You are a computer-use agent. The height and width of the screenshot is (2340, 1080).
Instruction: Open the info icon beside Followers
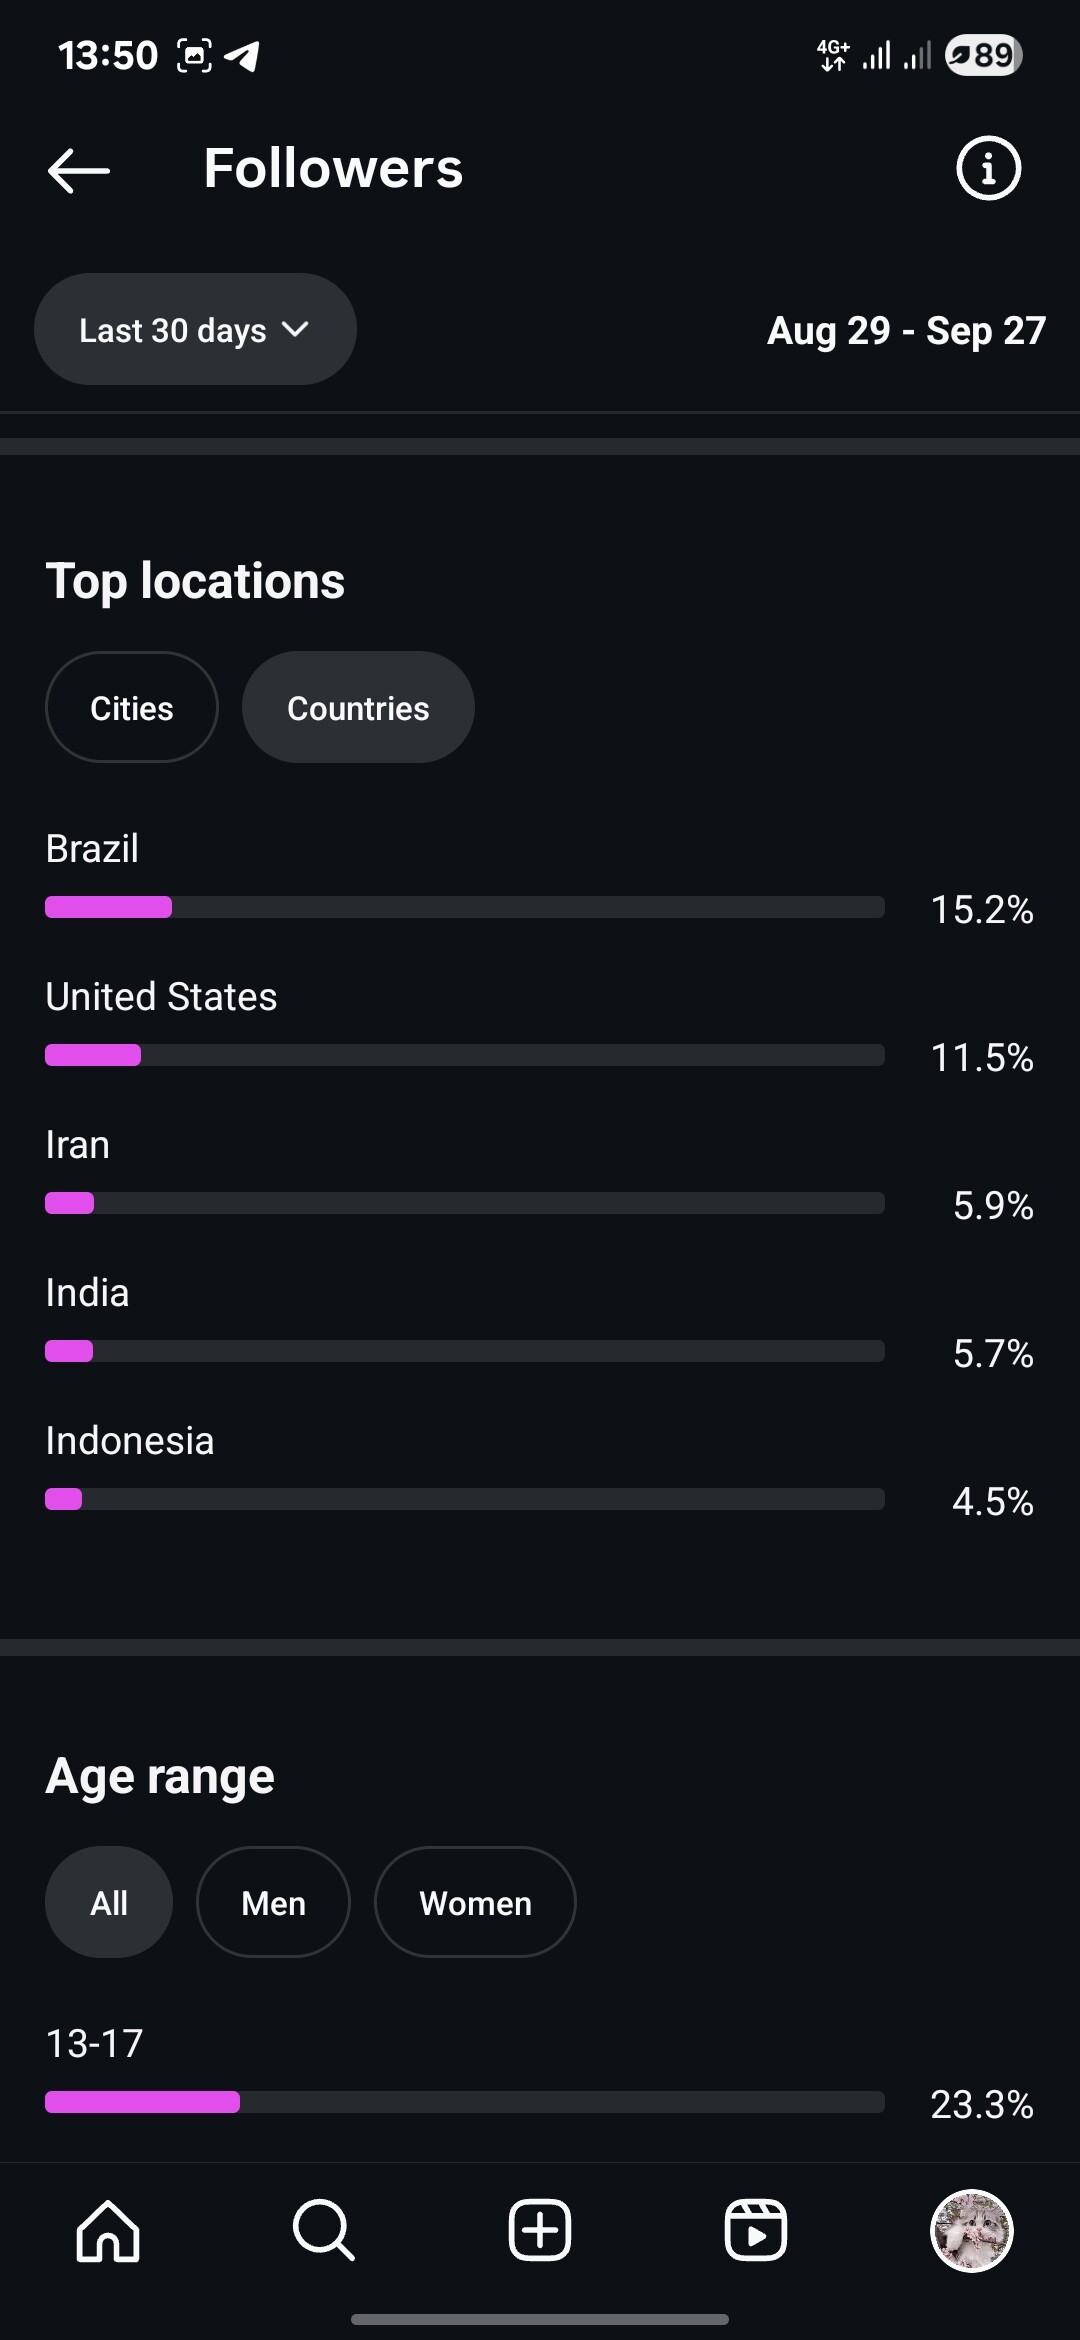pos(988,168)
